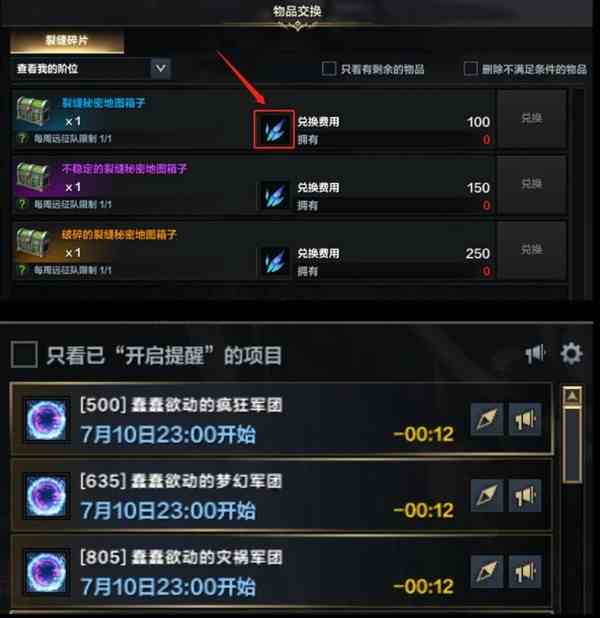Select the 裂缝碎片 tab

[67, 41]
